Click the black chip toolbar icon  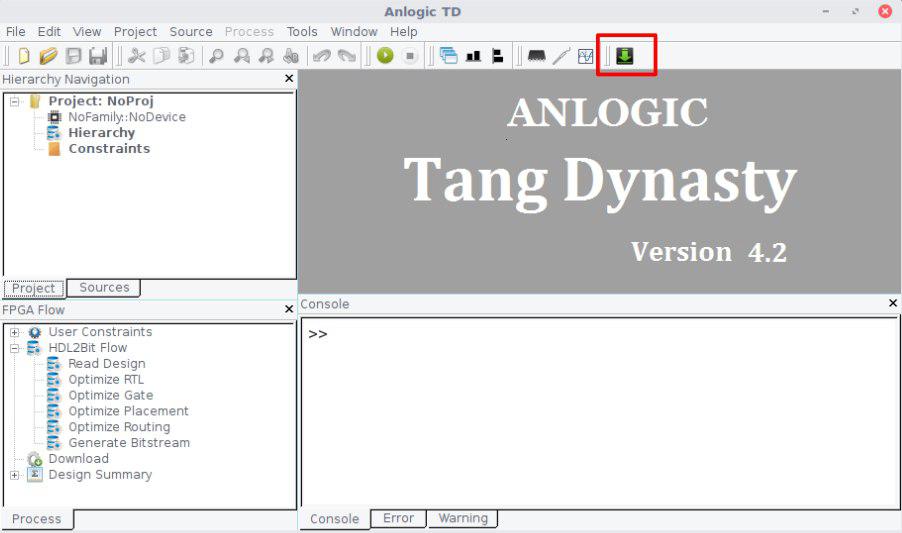(537, 56)
